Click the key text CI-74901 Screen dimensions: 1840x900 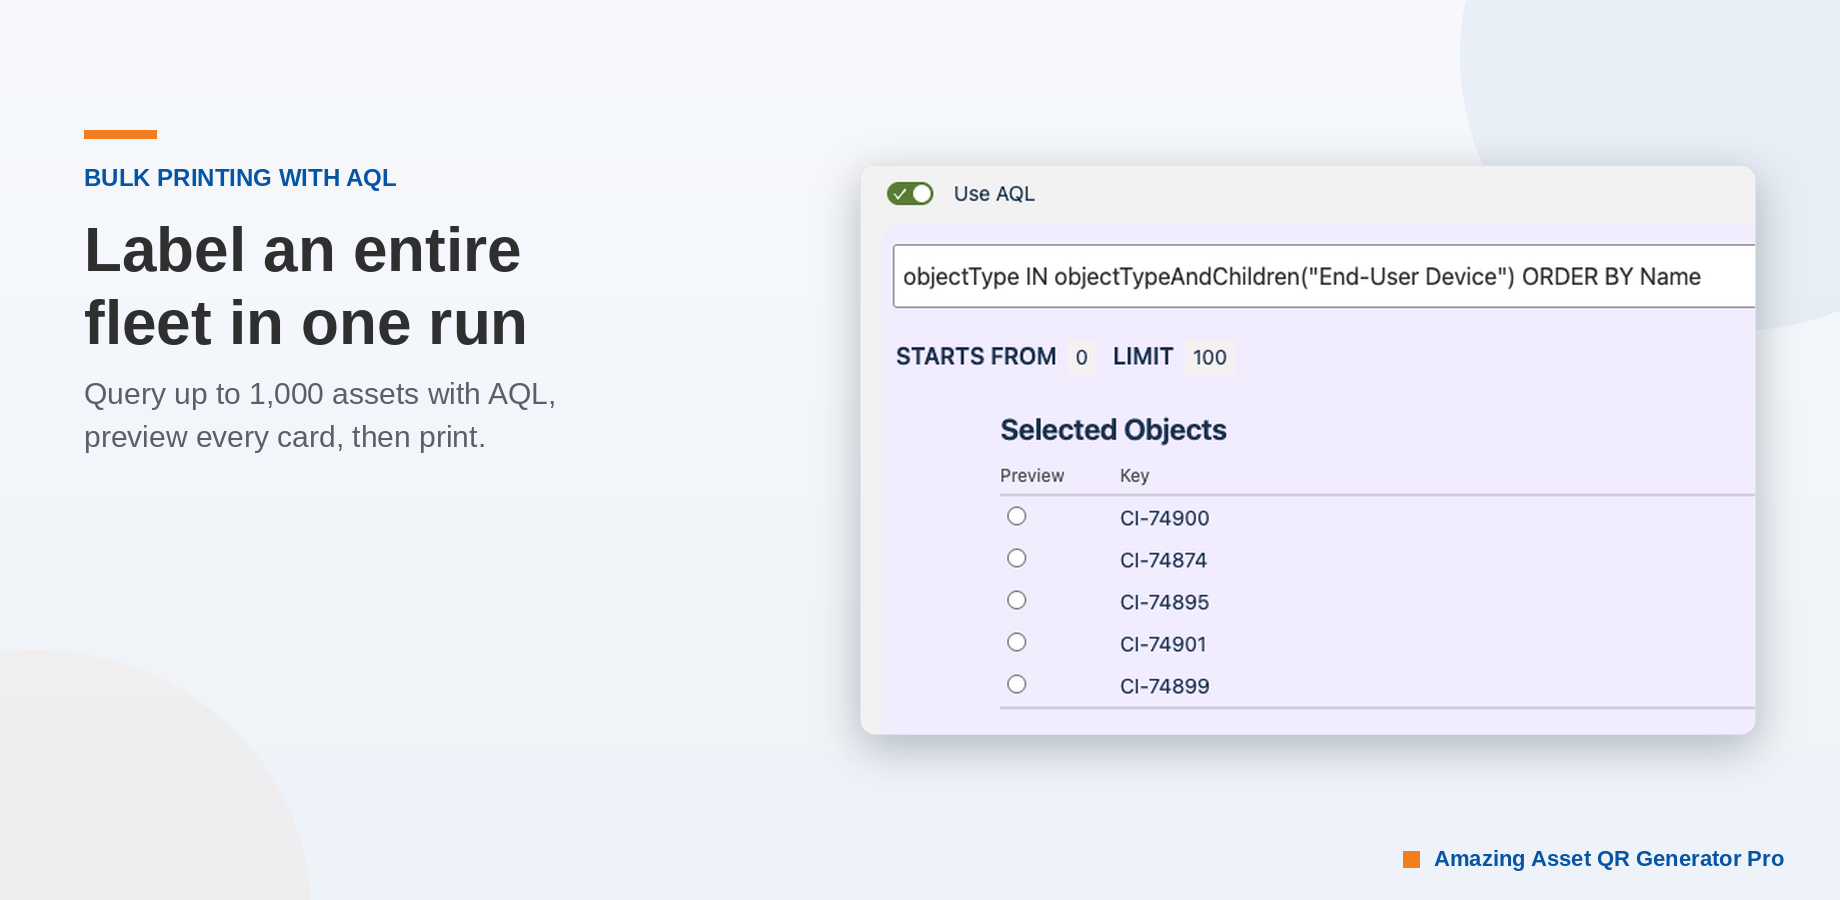coord(1163,644)
